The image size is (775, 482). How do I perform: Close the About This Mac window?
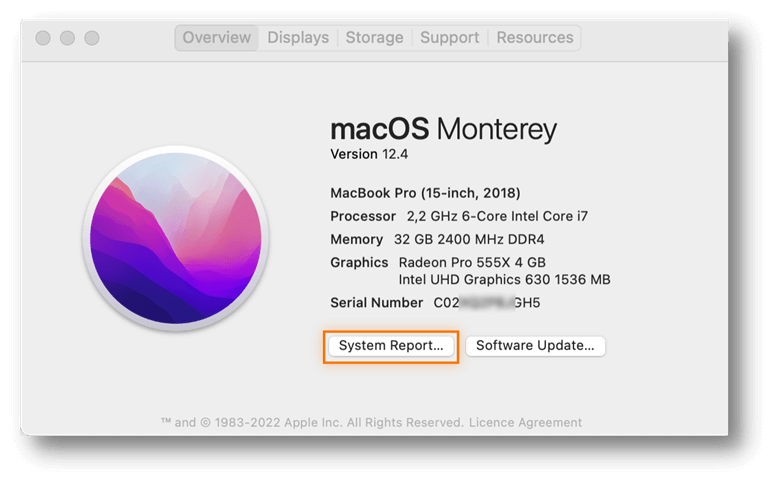point(43,38)
